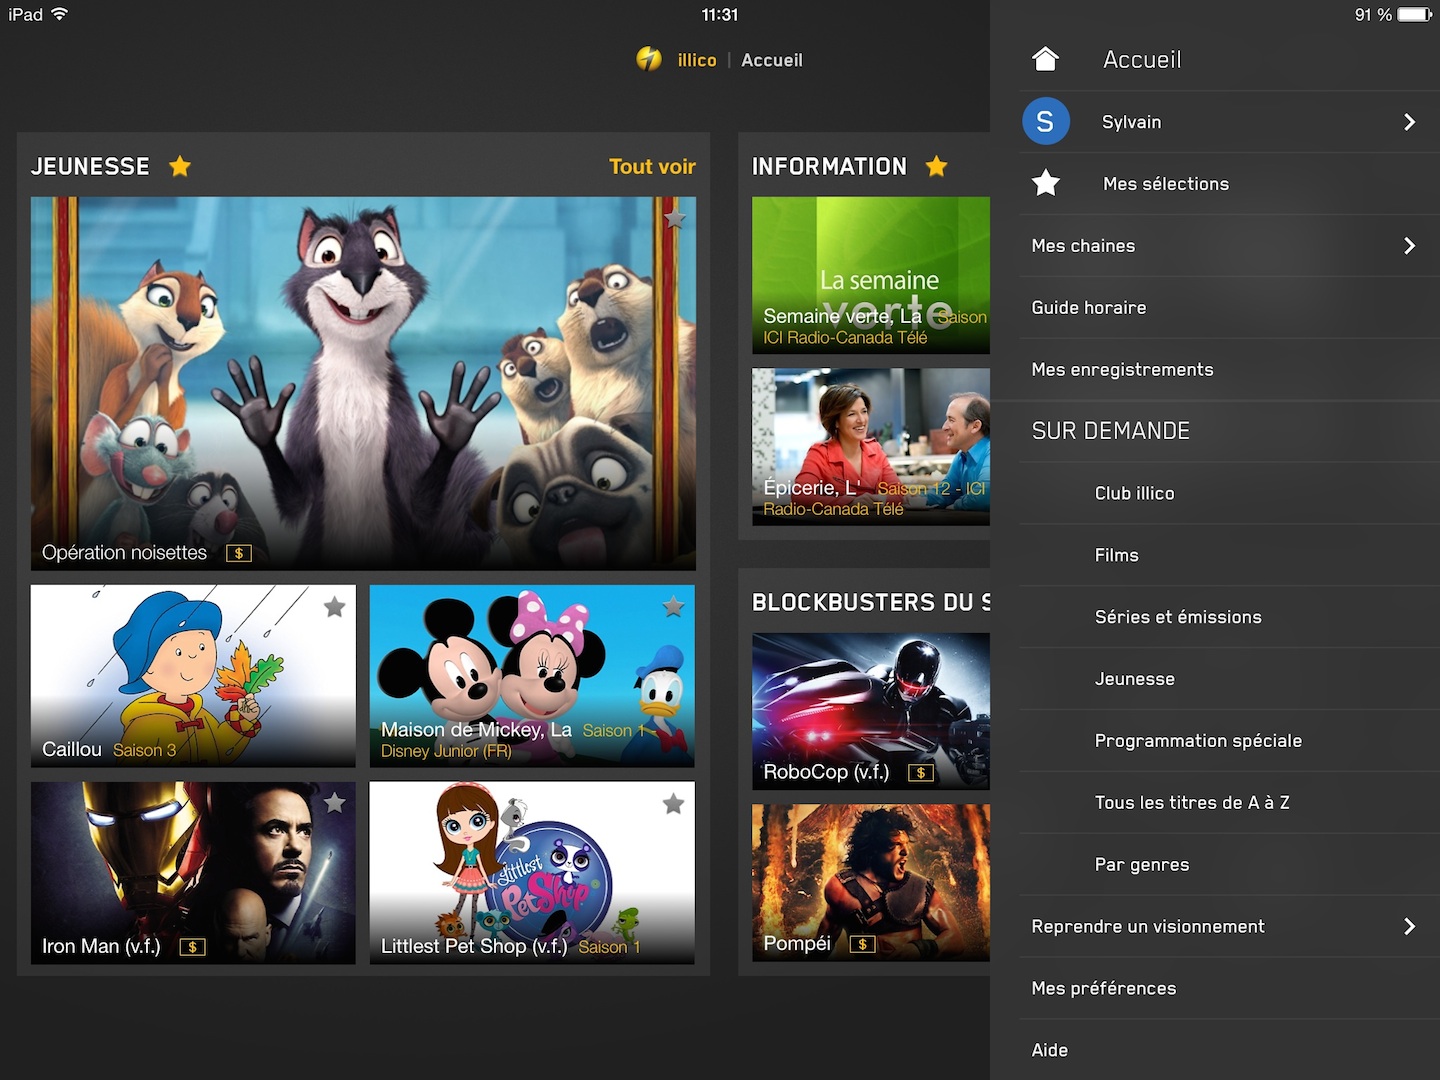Expand Reprendre un visionnement chevron
1440x1080 pixels.
(x=1409, y=927)
